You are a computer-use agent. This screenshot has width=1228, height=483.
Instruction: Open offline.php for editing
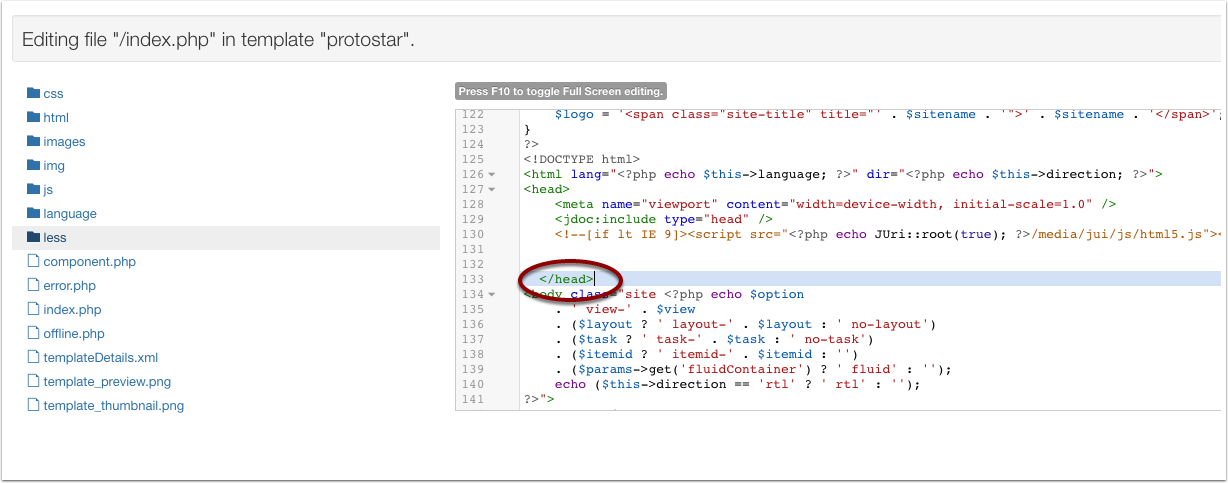[x=74, y=334]
